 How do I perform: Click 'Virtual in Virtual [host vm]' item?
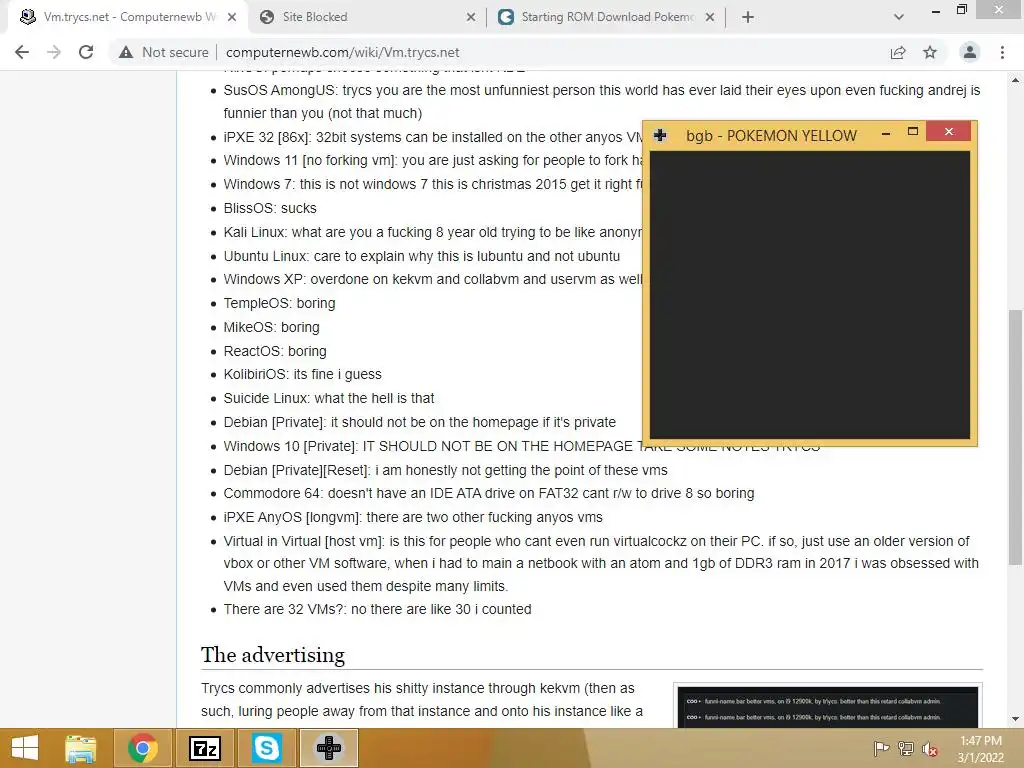601,564
